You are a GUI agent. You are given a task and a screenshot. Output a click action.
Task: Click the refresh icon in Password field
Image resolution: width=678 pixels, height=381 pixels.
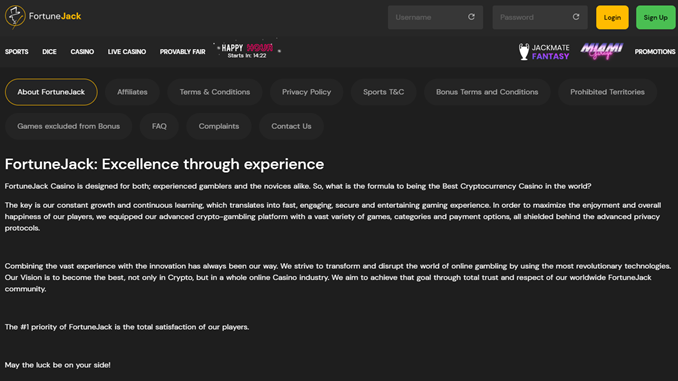pos(576,17)
